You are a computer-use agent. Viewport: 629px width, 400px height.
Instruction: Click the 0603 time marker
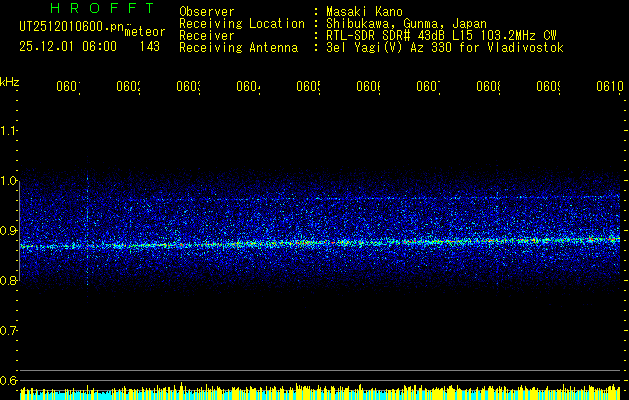click(x=188, y=86)
